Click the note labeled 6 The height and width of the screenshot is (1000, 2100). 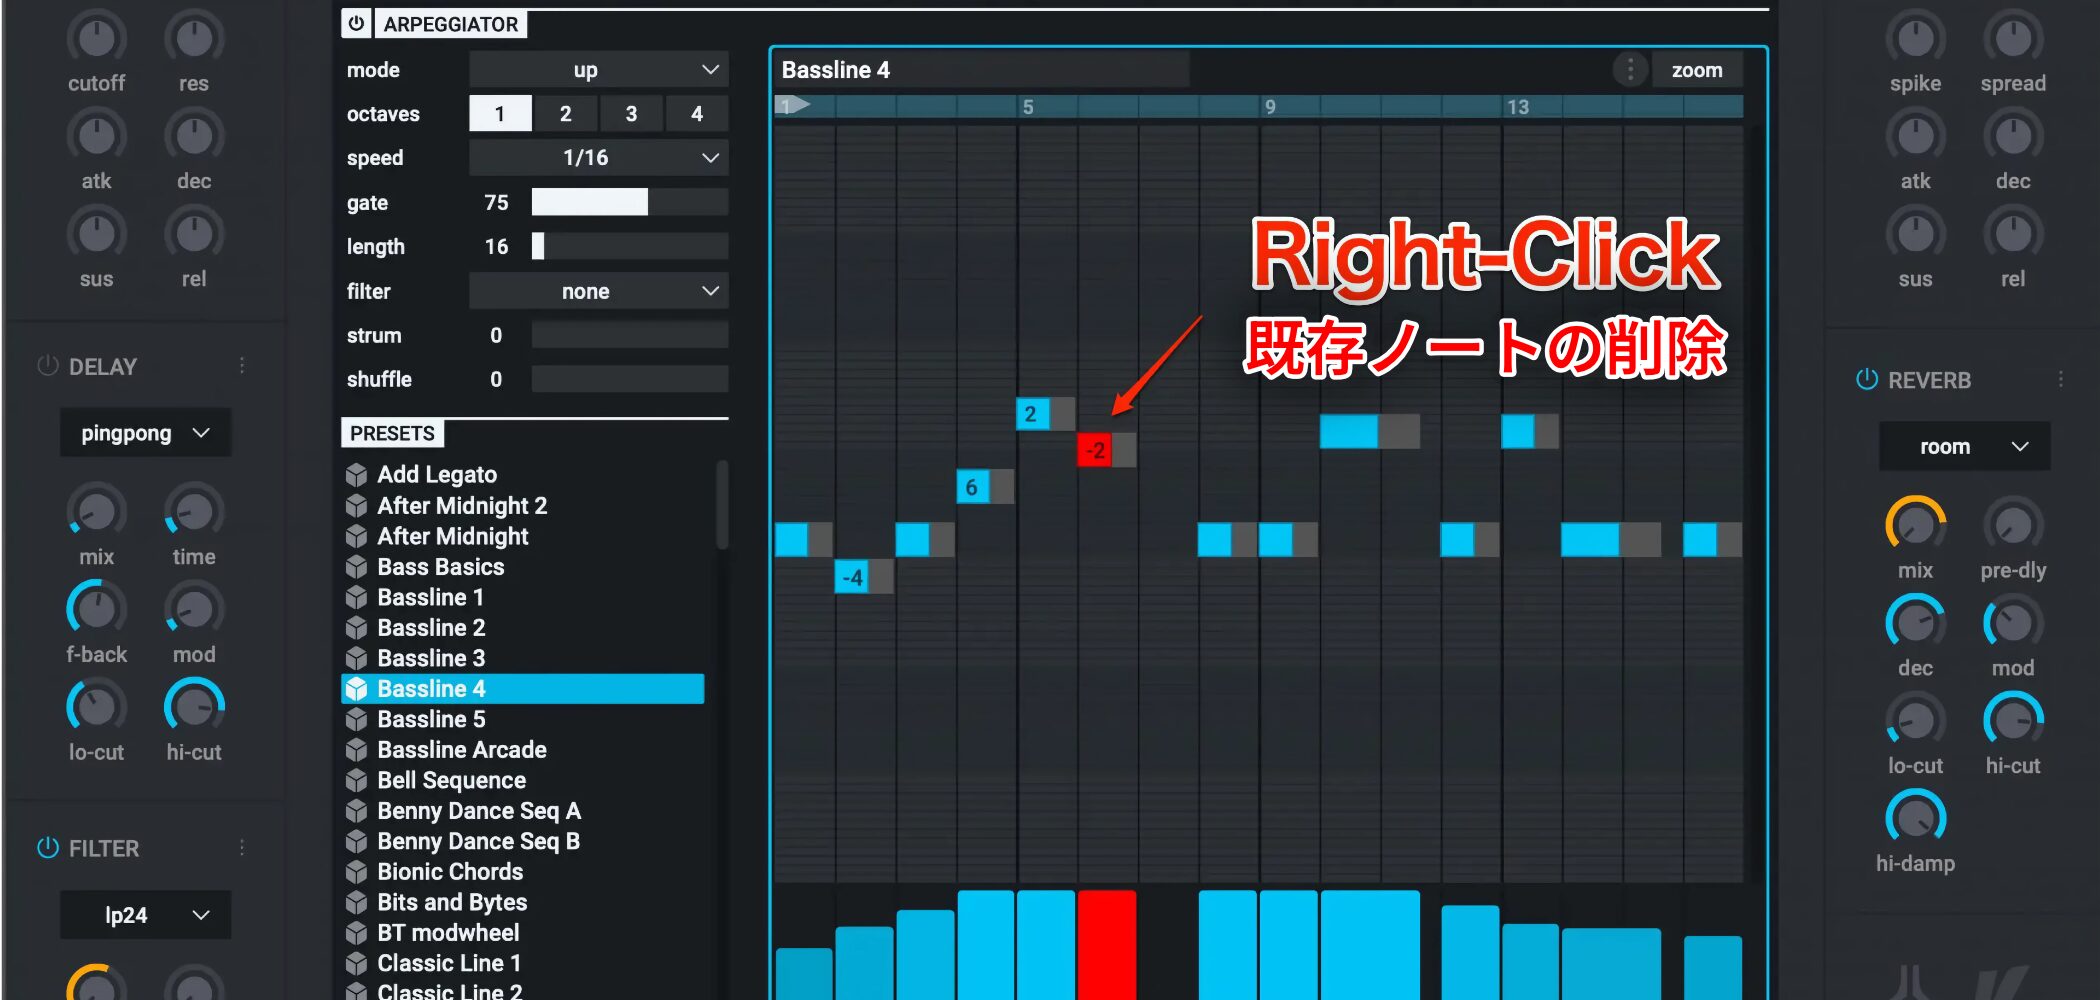pyautogui.click(x=971, y=487)
